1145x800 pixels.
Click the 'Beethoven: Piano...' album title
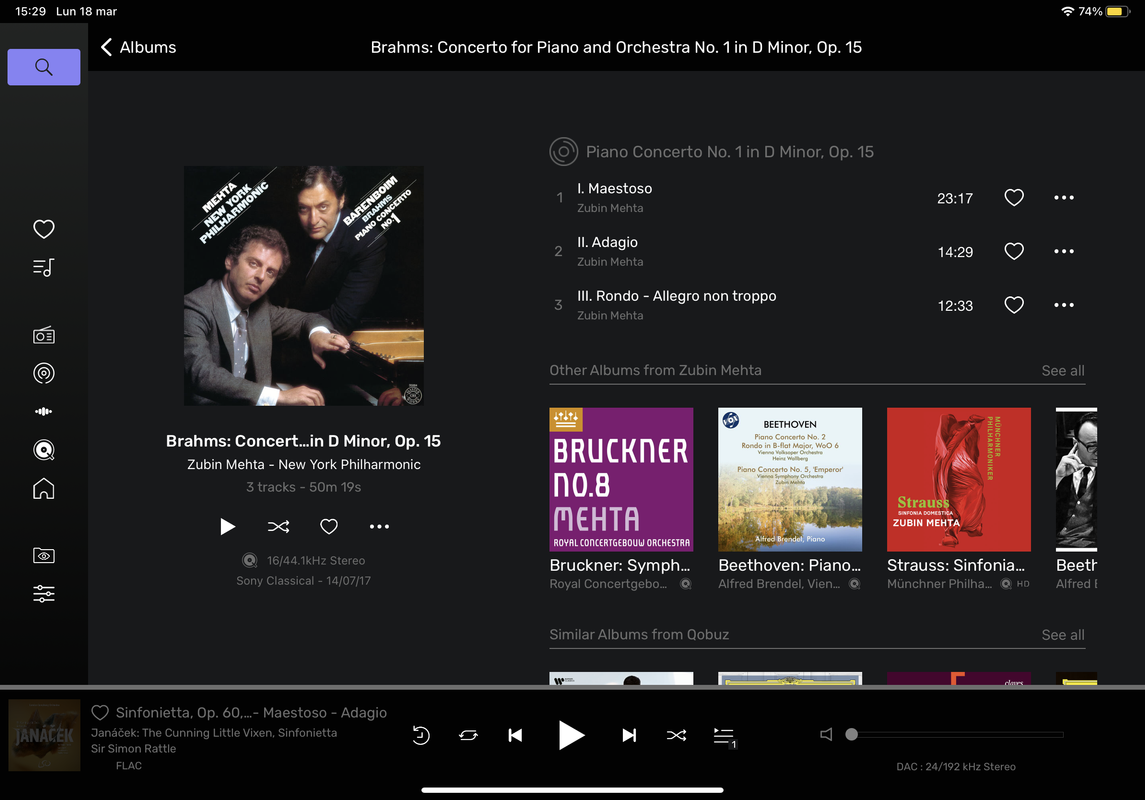coord(789,566)
